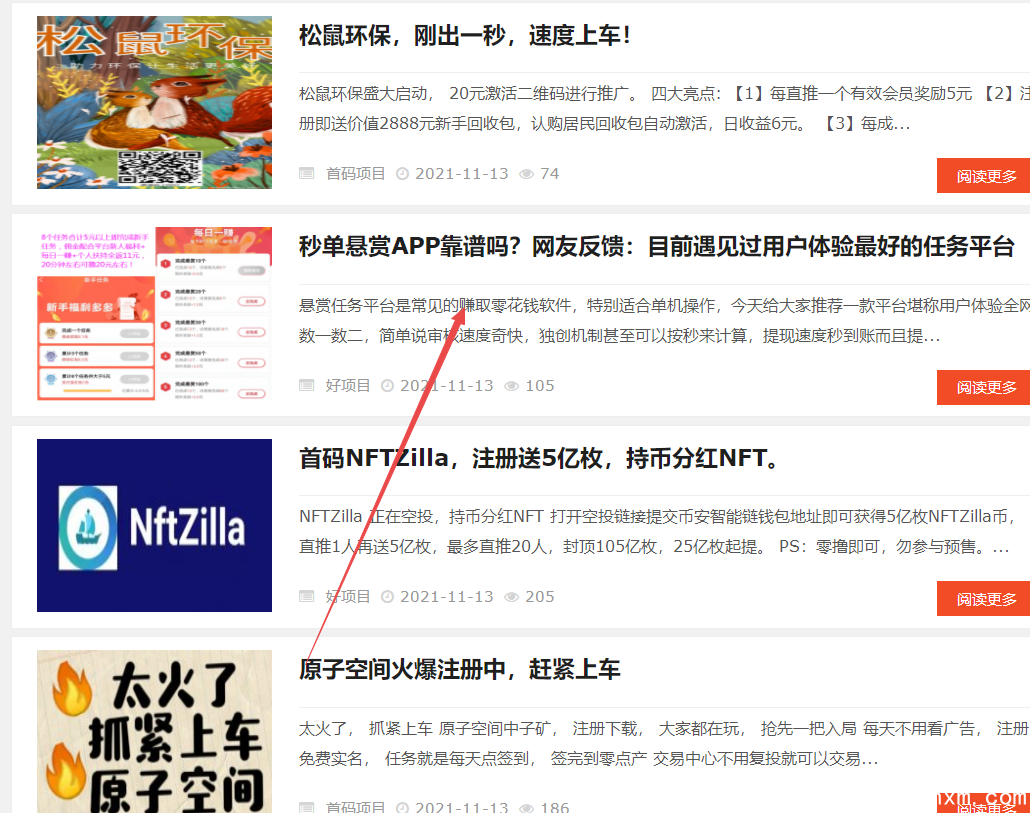
Task: Click 松鼠环保盛大启动 excerpt text
Action: [663, 108]
